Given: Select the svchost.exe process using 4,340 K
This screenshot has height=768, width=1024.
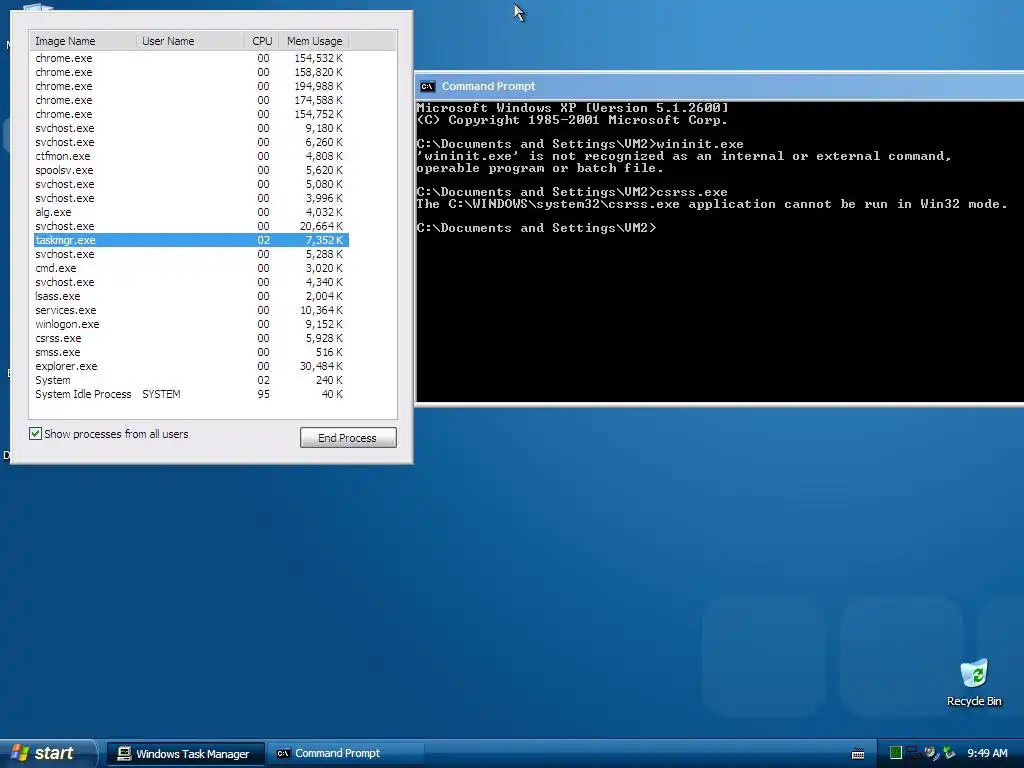Looking at the screenshot, I should [191, 282].
